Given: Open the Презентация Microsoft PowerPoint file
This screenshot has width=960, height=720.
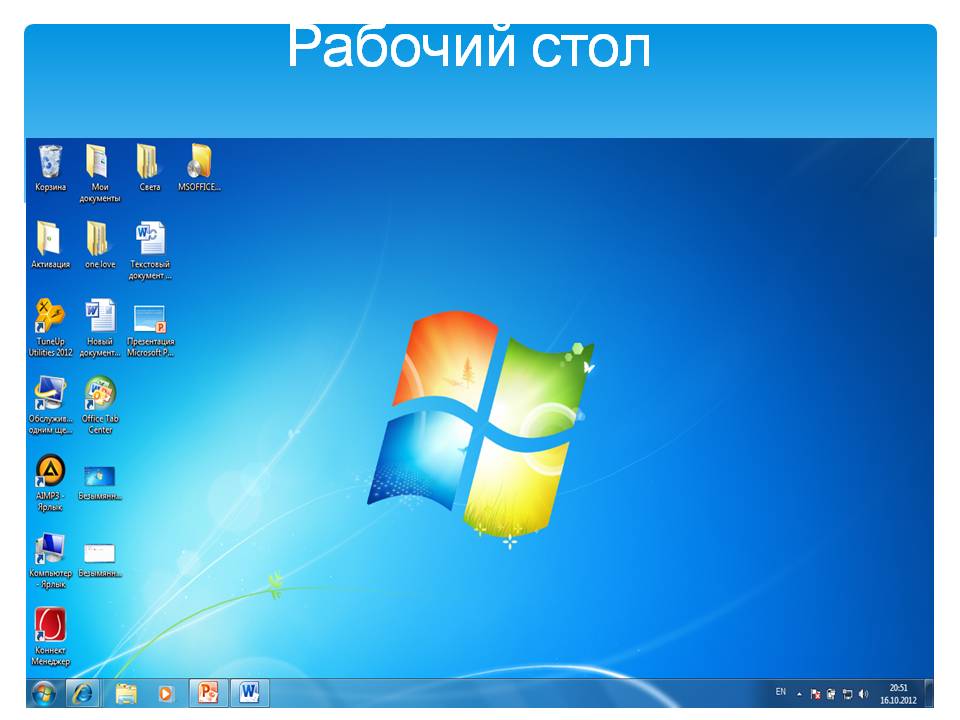Looking at the screenshot, I should coord(149,320).
